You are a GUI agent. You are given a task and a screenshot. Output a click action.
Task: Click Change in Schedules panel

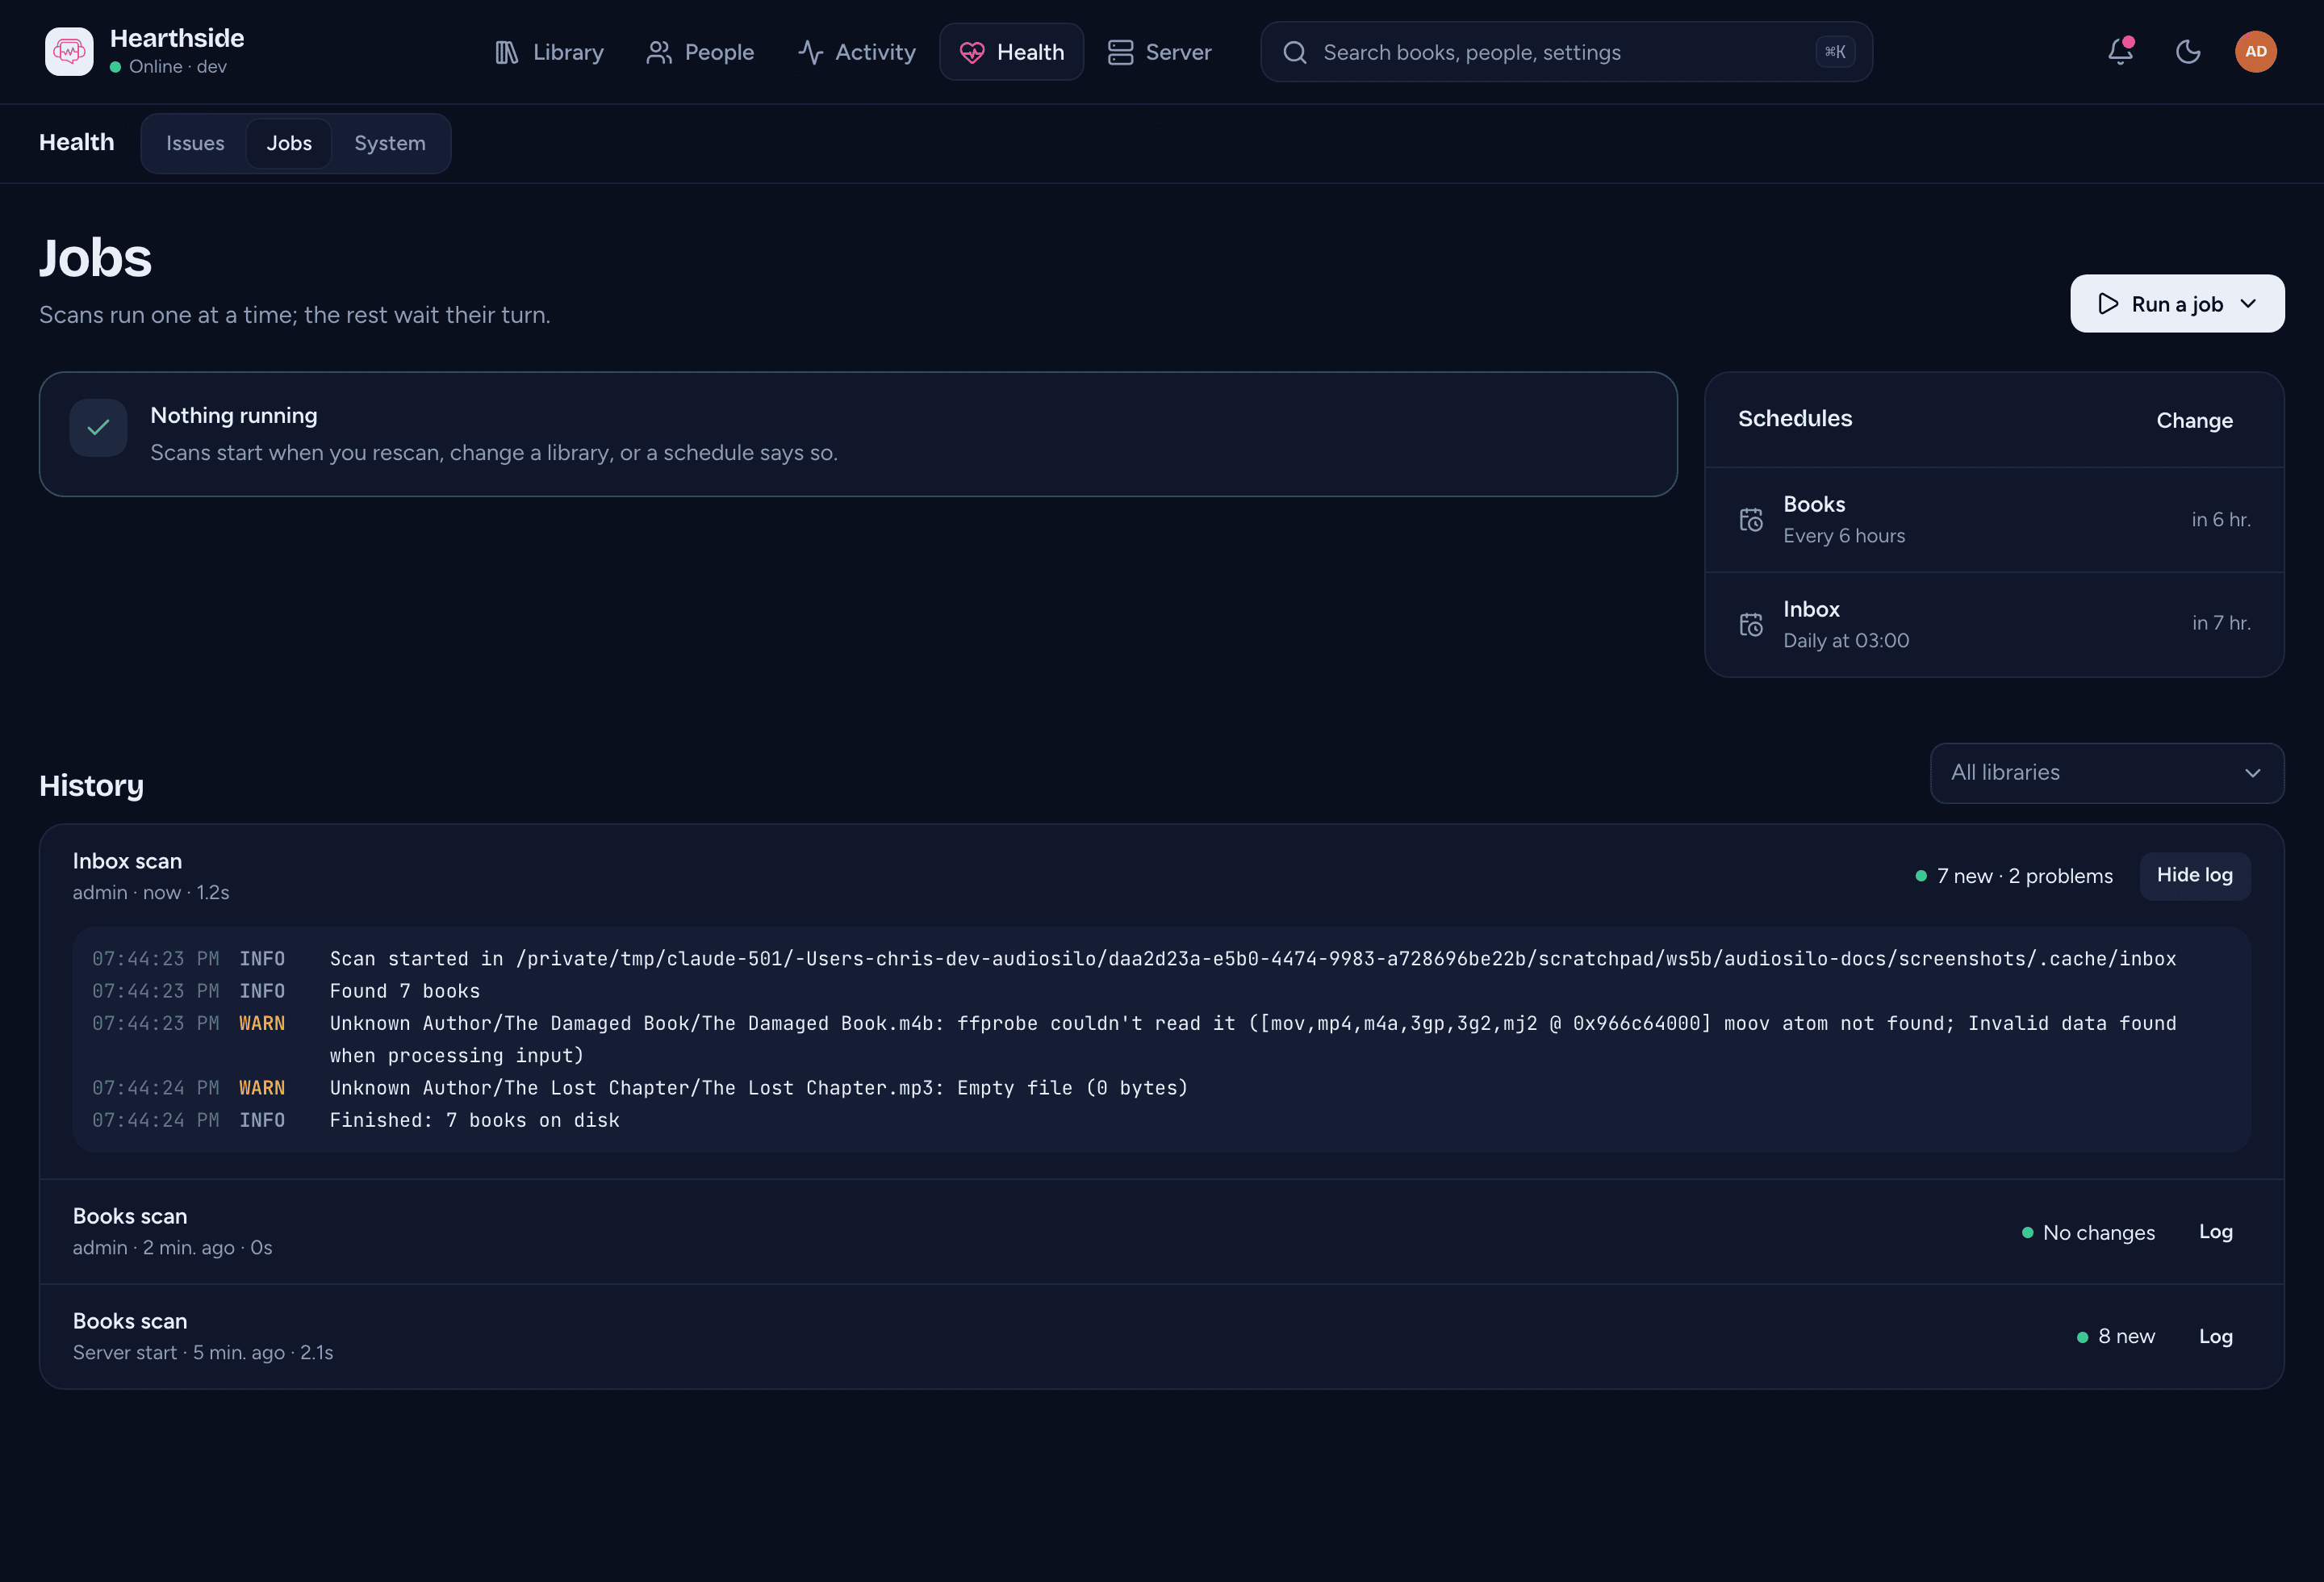(2194, 420)
